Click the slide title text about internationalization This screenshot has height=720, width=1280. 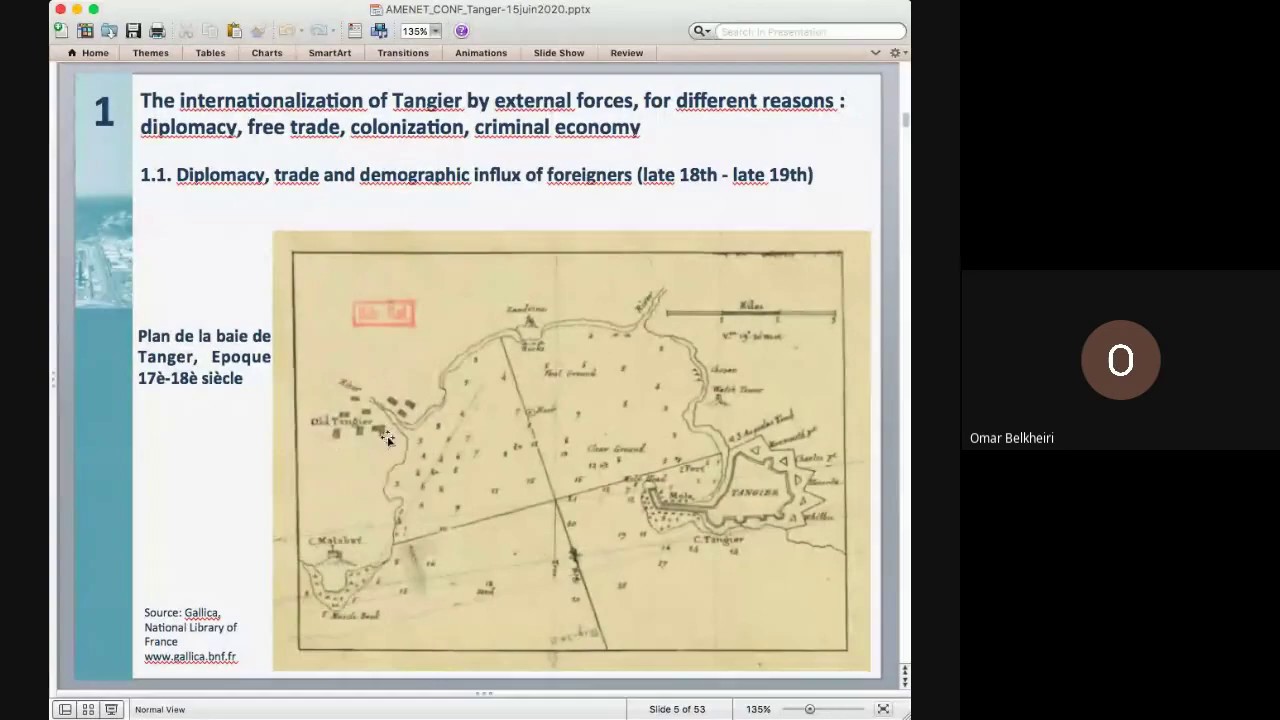pyautogui.click(x=492, y=114)
